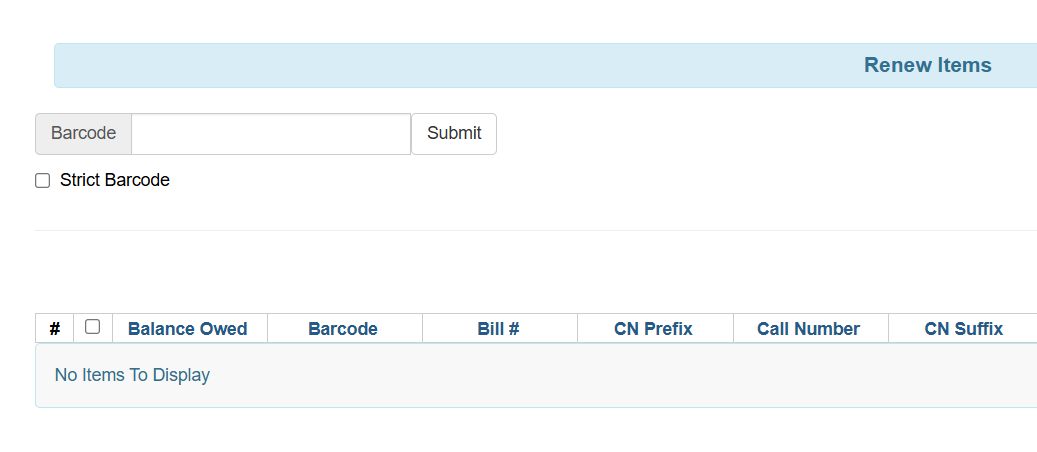This screenshot has width=1037, height=452.
Task: Click the Barcode text input field
Action: (x=270, y=134)
